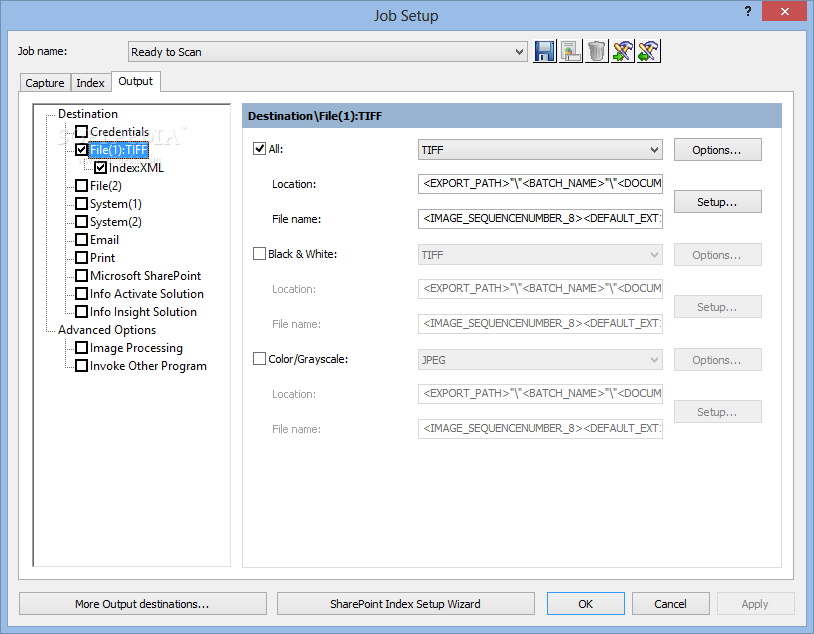
Task: Click the blue floppy disk save job icon
Action: 545,51
